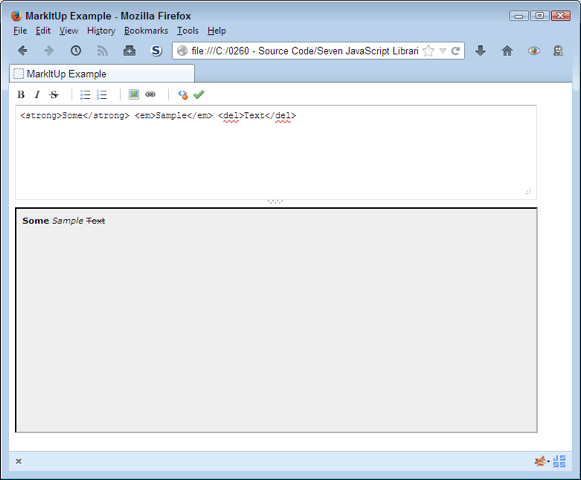The width and height of the screenshot is (581, 480).
Task: Select the MarkItUp Example tab
Action: [102, 74]
